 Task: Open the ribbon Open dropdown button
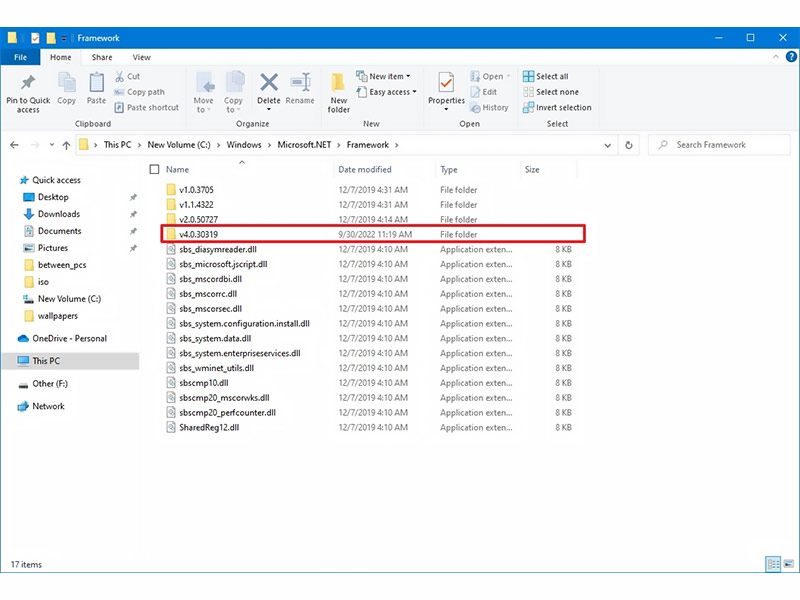click(x=490, y=77)
